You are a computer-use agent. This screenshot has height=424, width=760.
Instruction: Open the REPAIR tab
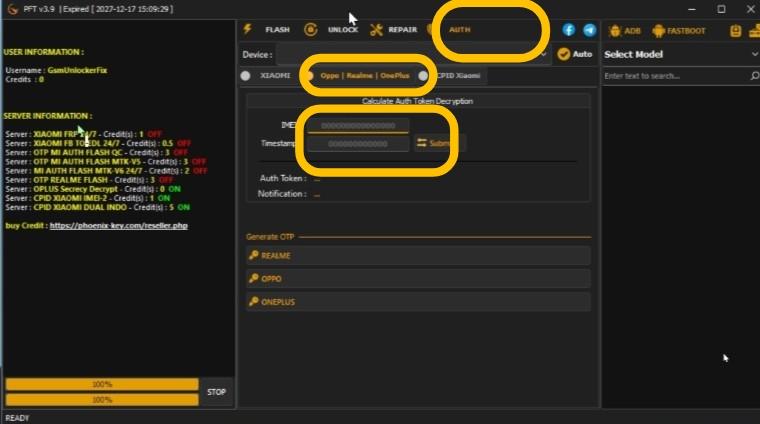(x=394, y=30)
